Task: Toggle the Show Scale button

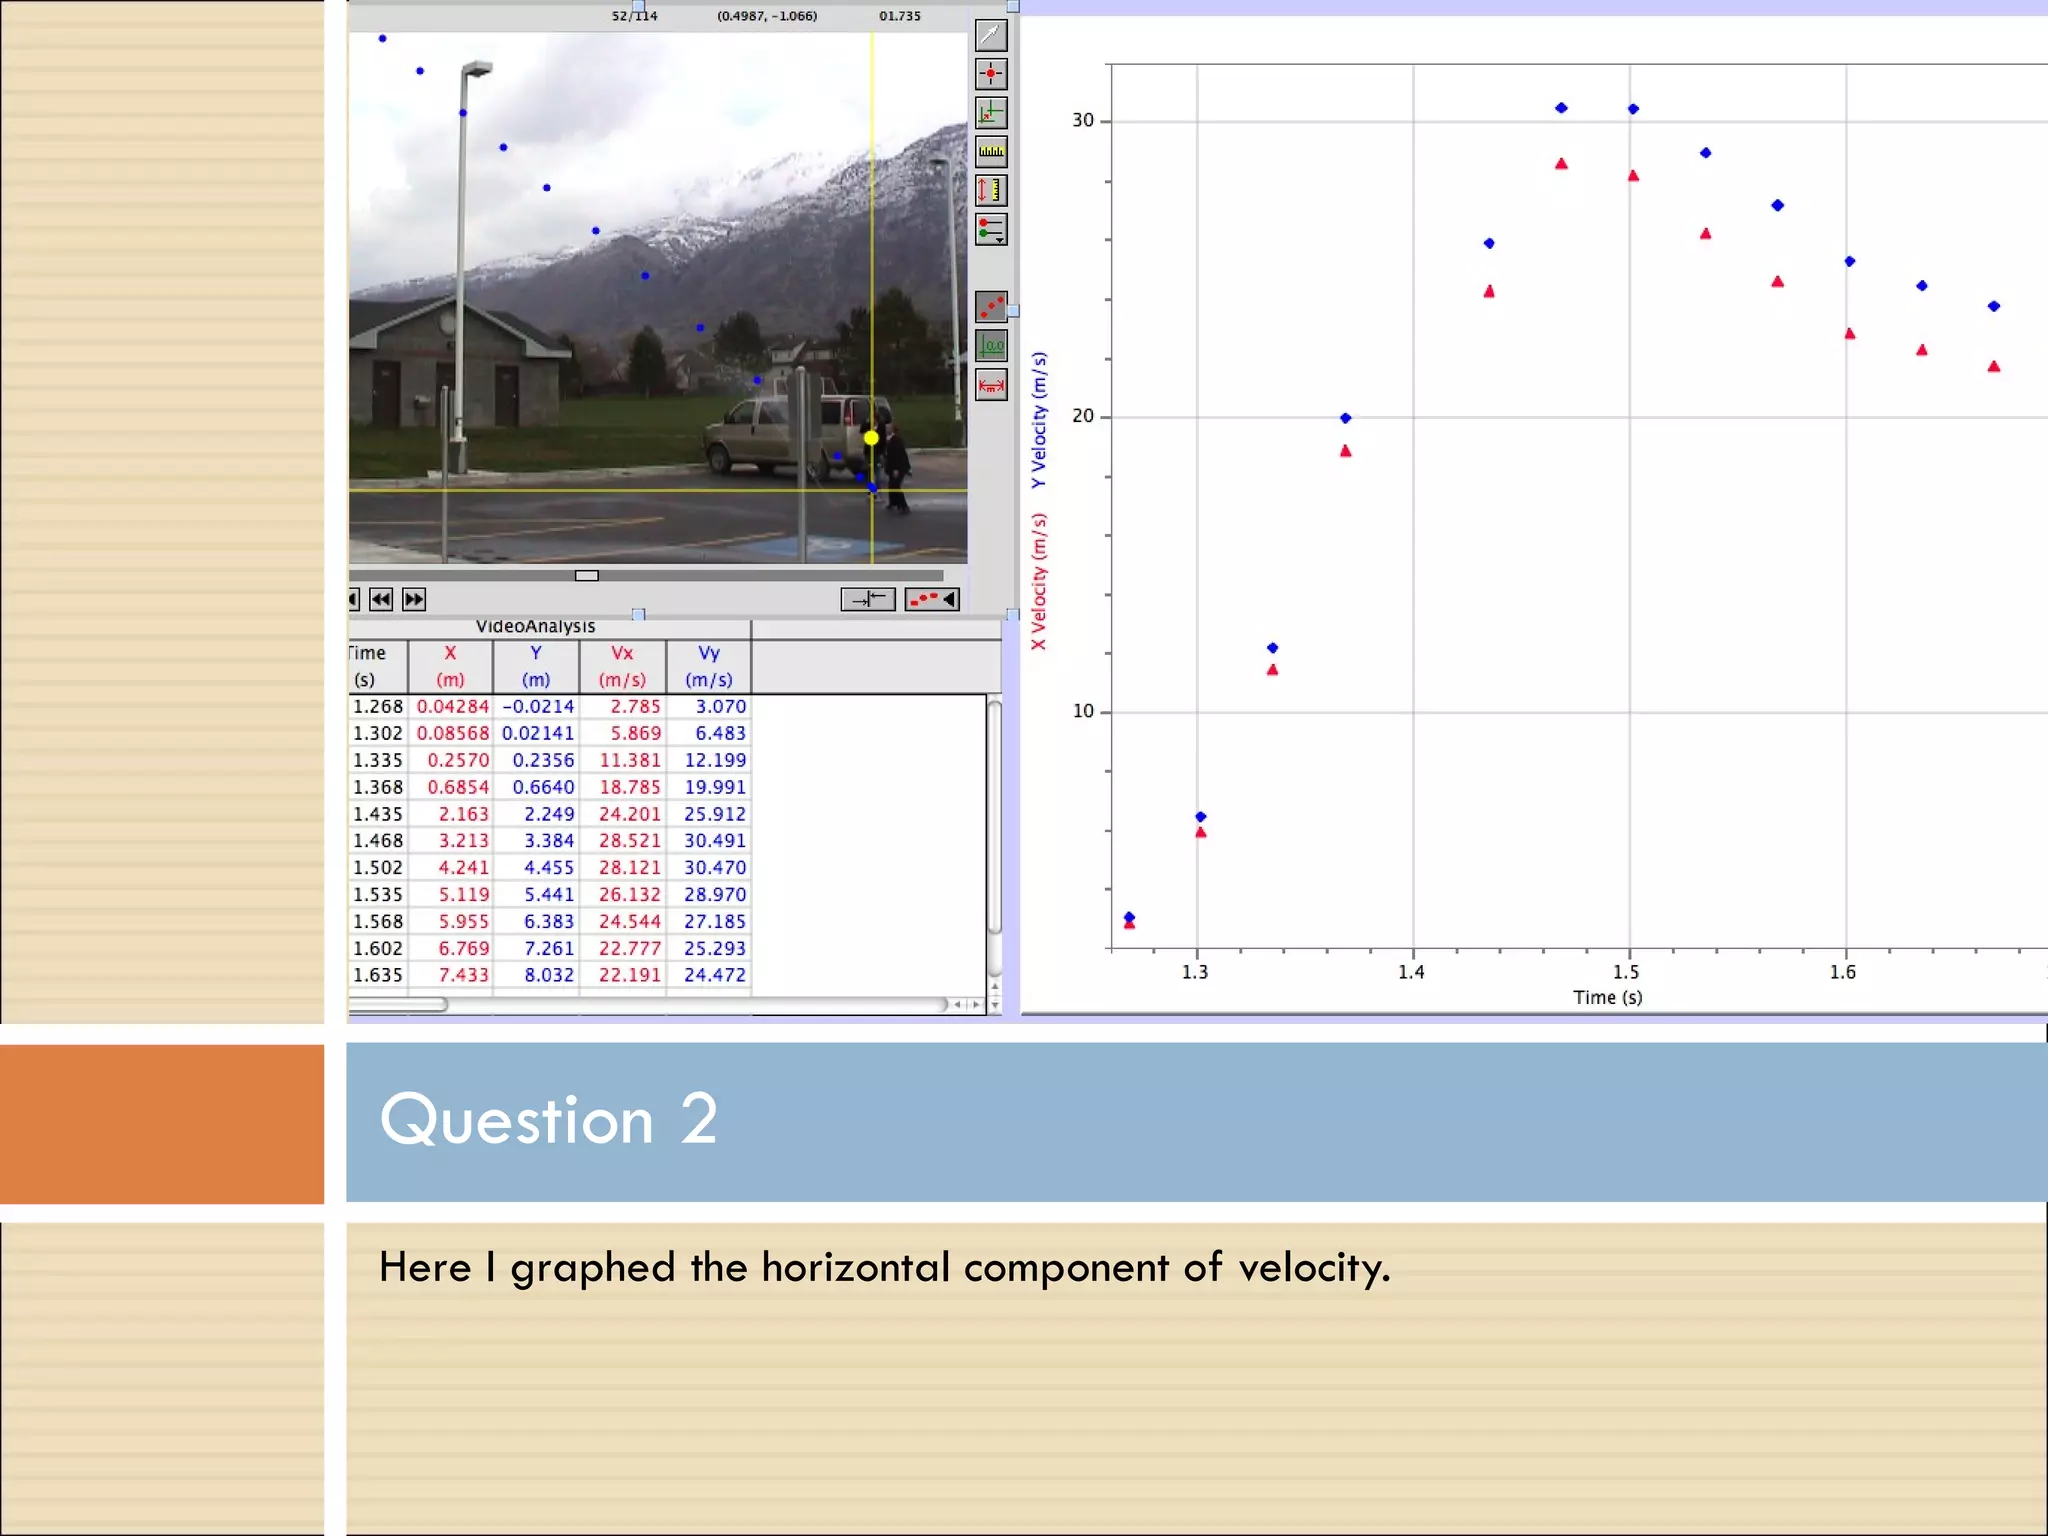Action: pyautogui.click(x=990, y=385)
